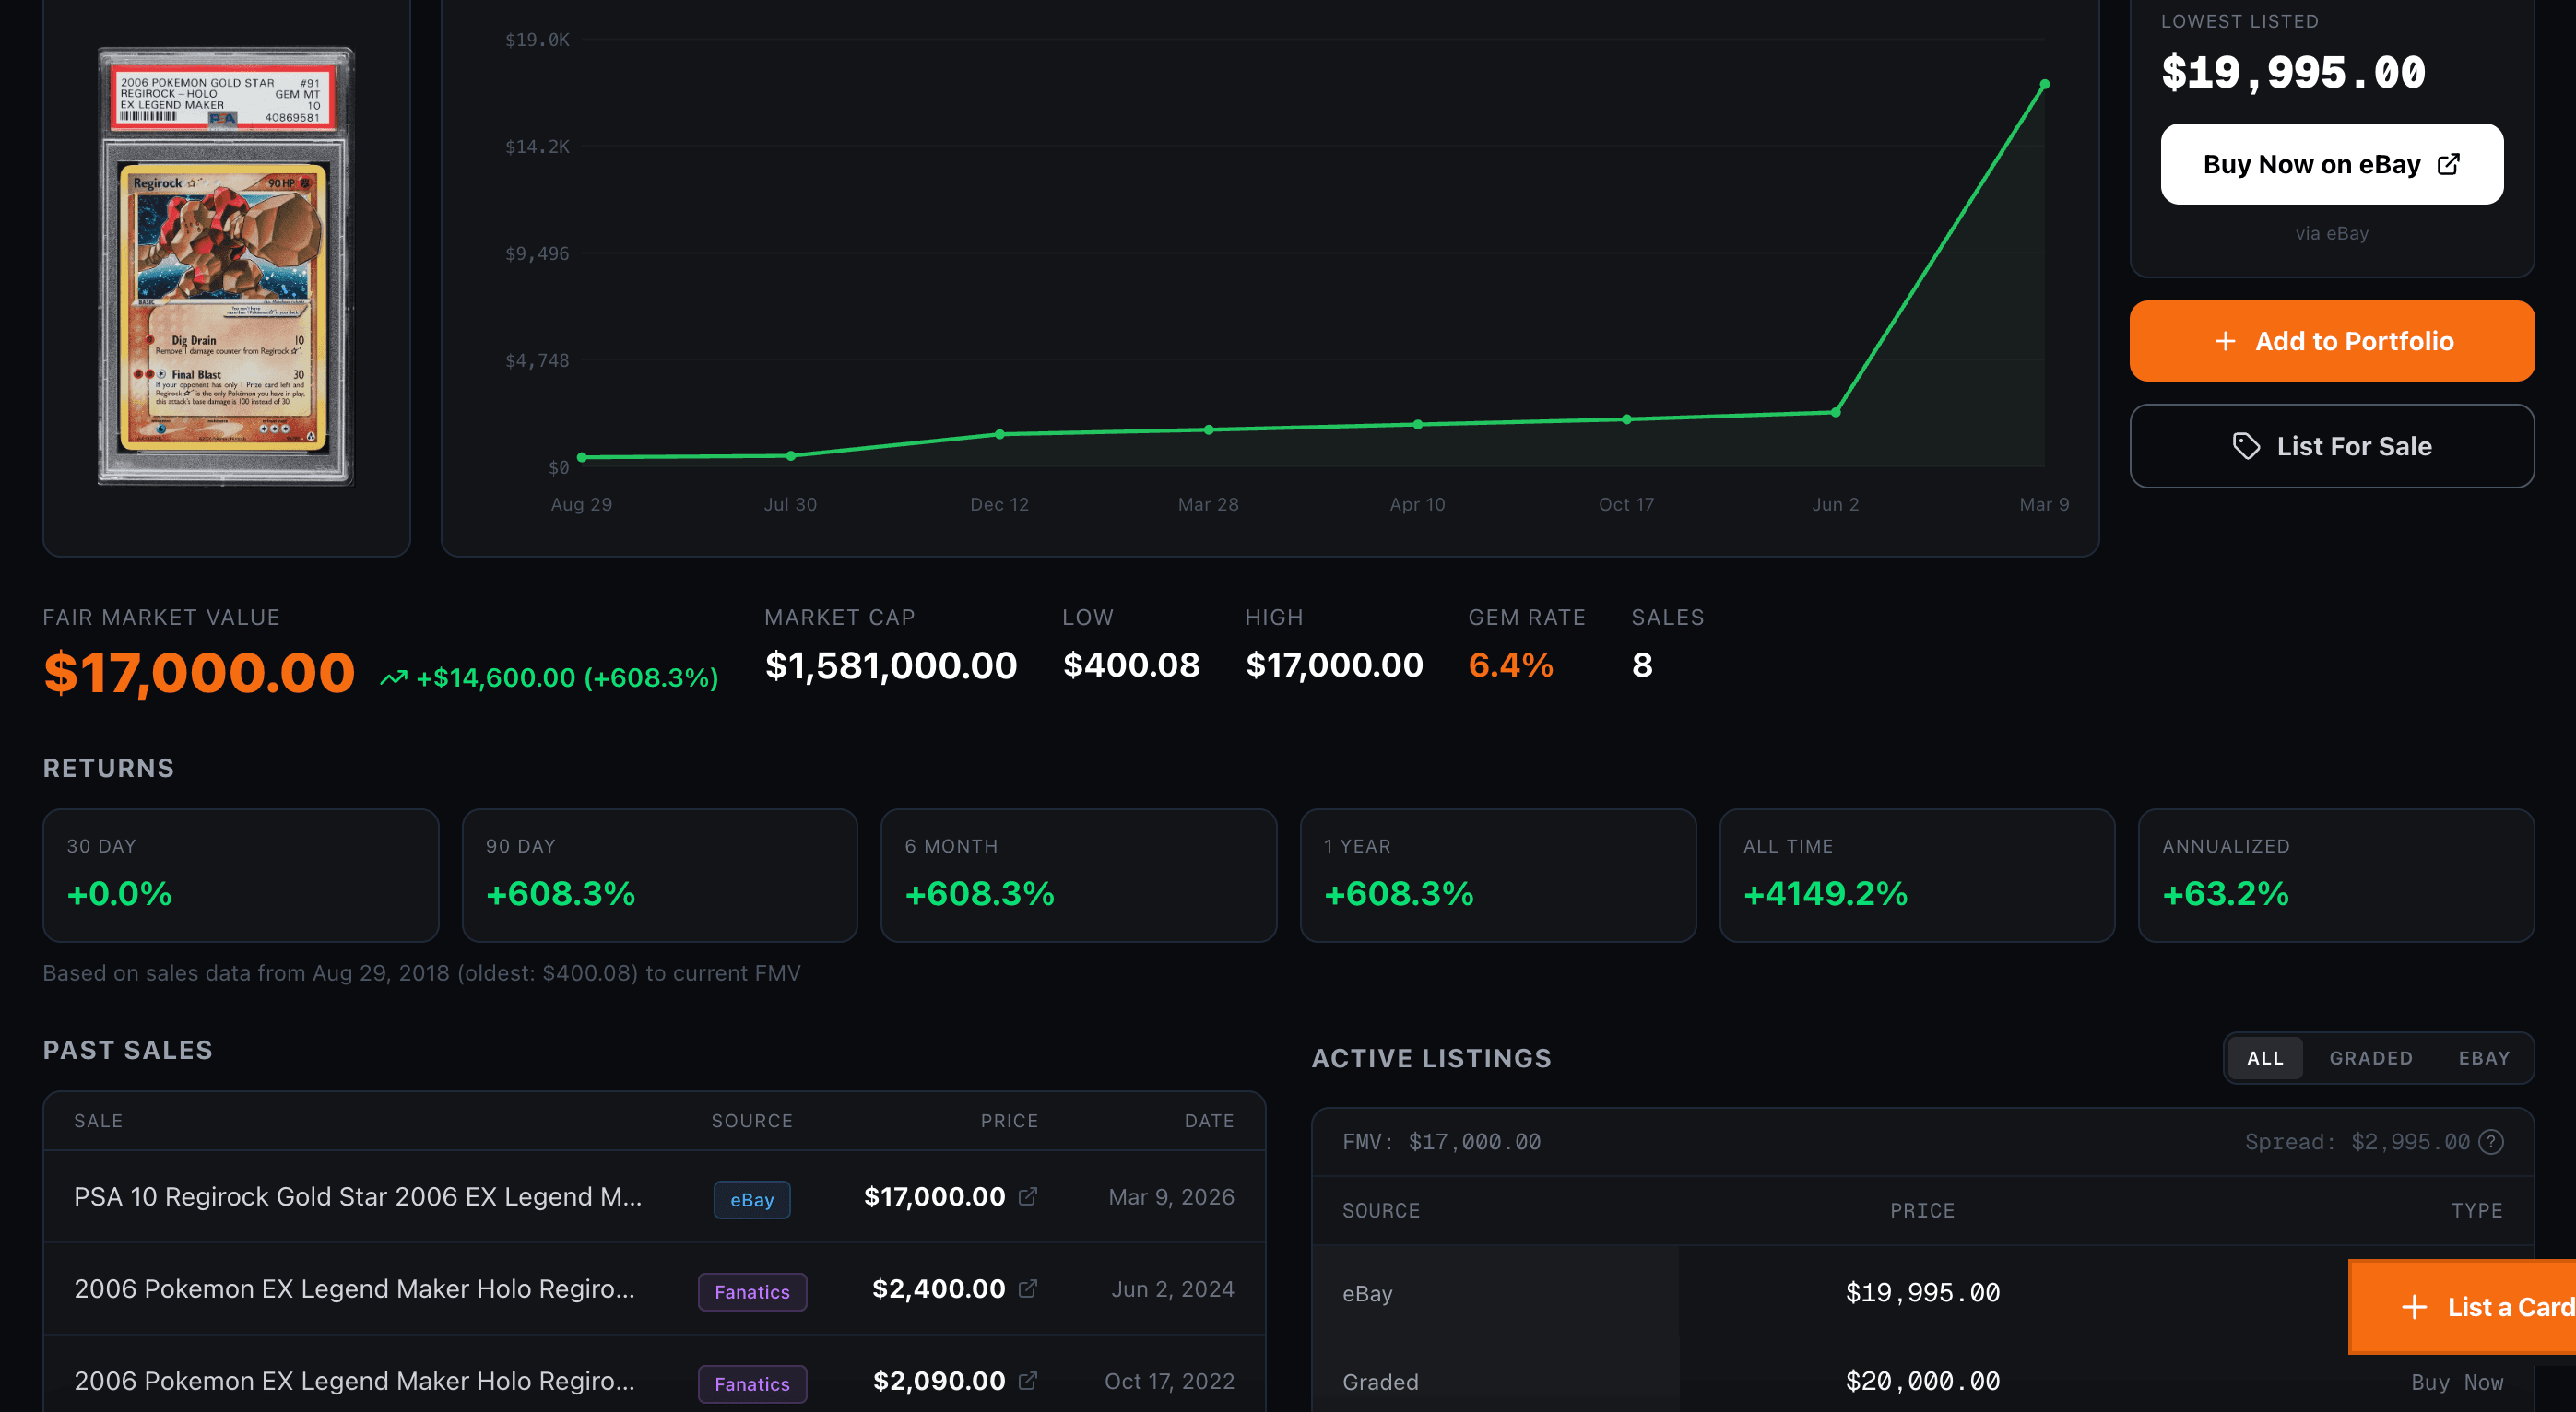This screenshot has width=2576, height=1412.
Task: Click the Graded $20,000.00 active listing row
Action: click(x=1922, y=1381)
